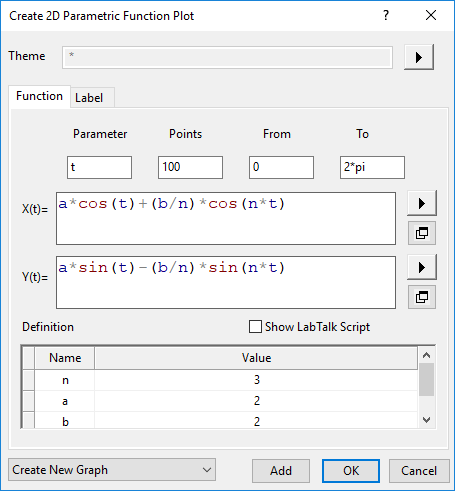Click scroll up arrow of Definition table

pos(426,355)
